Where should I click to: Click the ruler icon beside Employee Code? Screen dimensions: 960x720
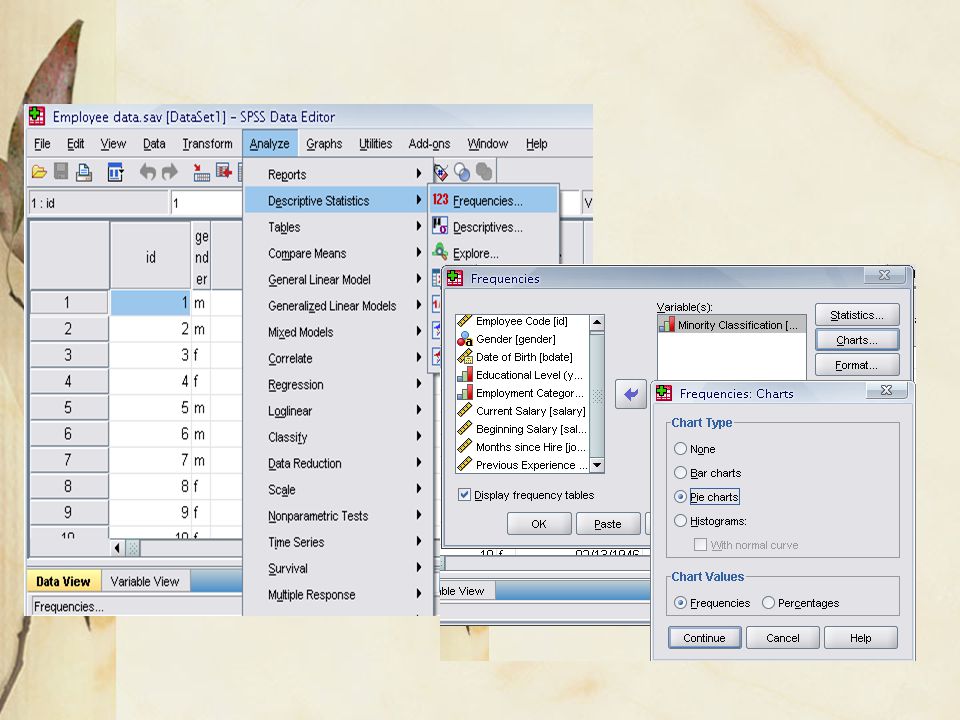pos(465,321)
